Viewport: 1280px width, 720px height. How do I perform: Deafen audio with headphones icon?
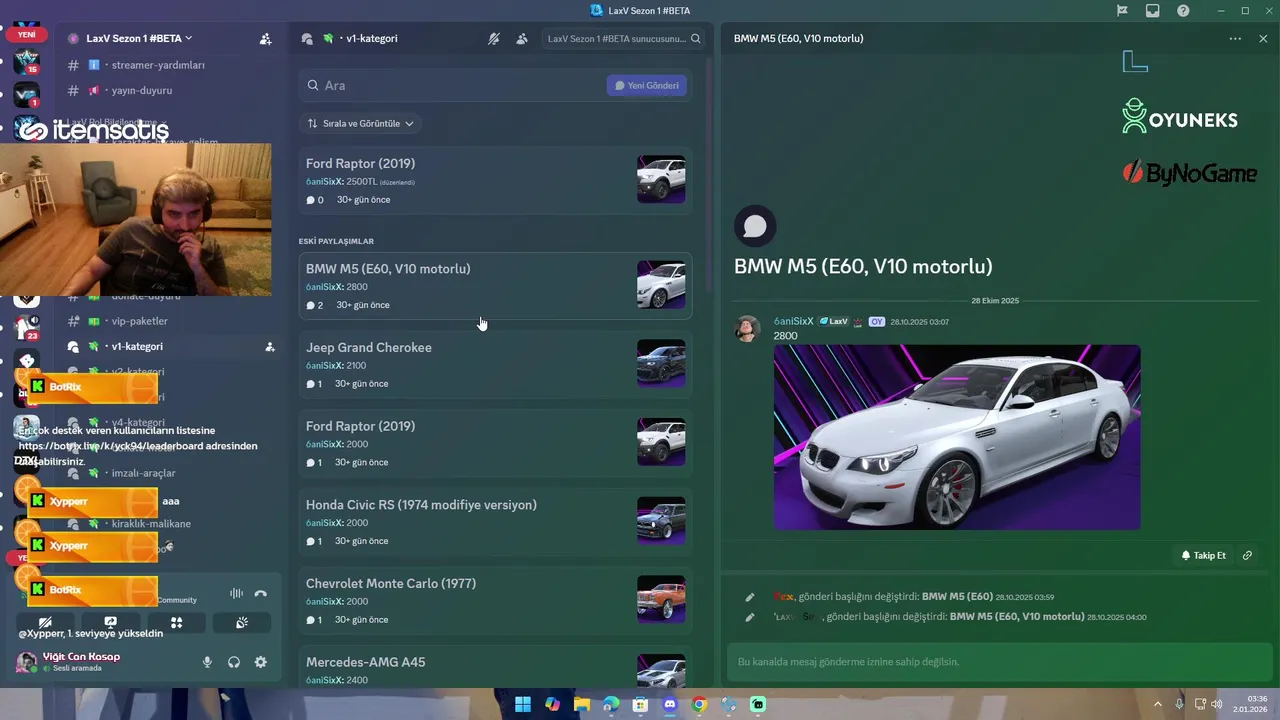(234, 662)
